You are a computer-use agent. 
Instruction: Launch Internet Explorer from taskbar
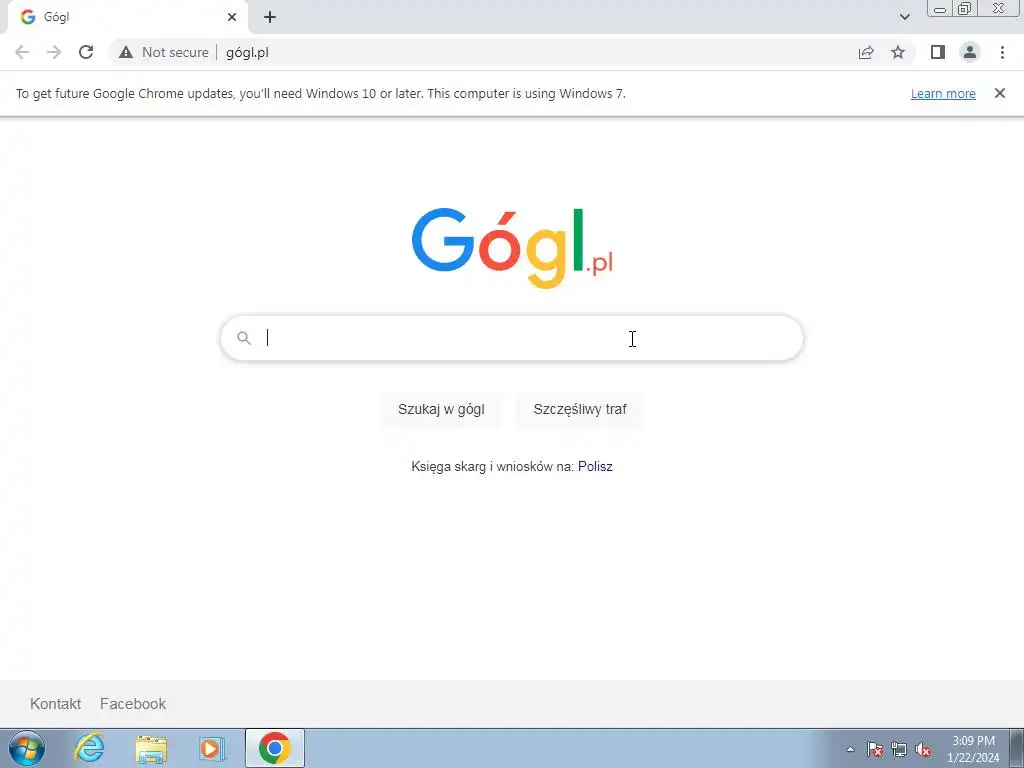pyautogui.click(x=89, y=748)
